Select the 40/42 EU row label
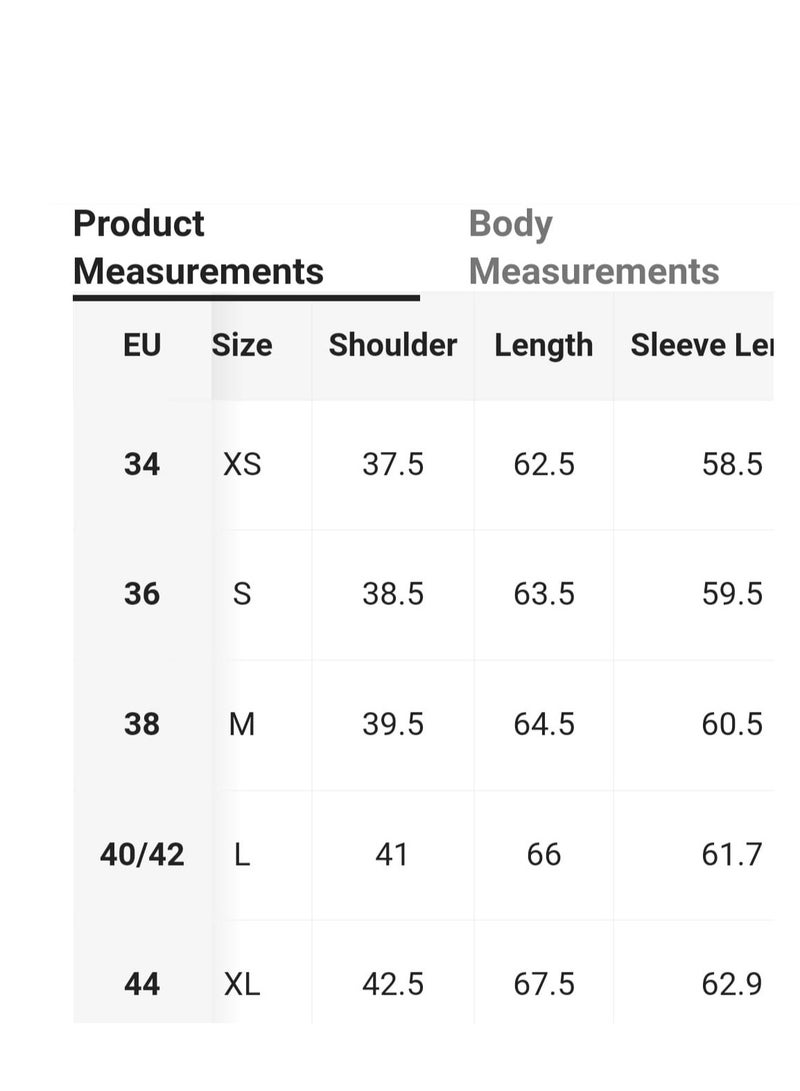The width and height of the screenshot is (800, 1091). (142, 854)
